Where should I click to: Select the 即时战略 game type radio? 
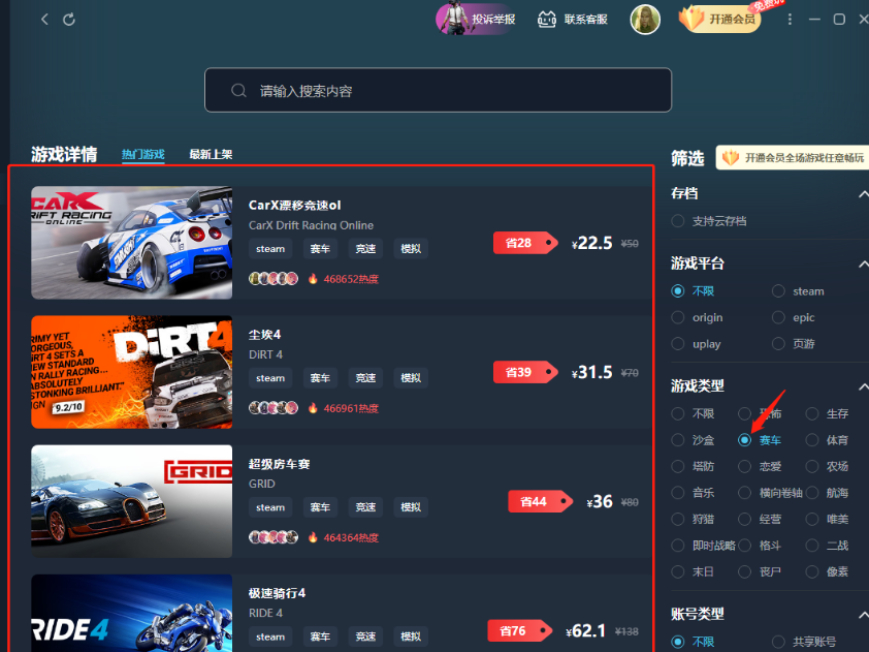[x=677, y=546]
